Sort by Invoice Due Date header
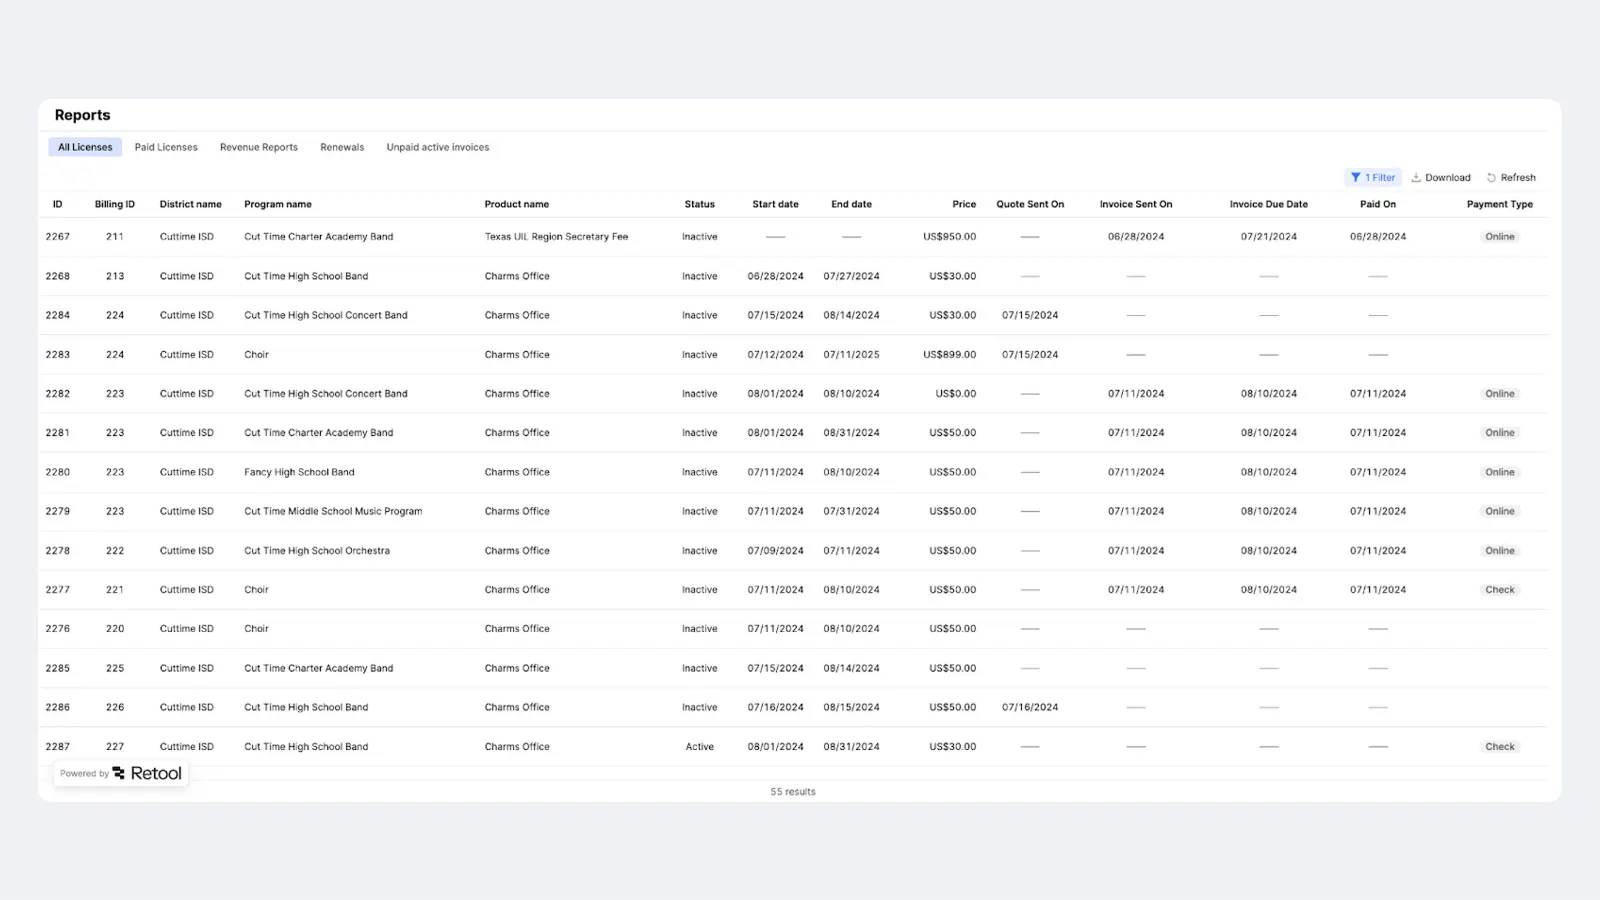 [1269, 204]
